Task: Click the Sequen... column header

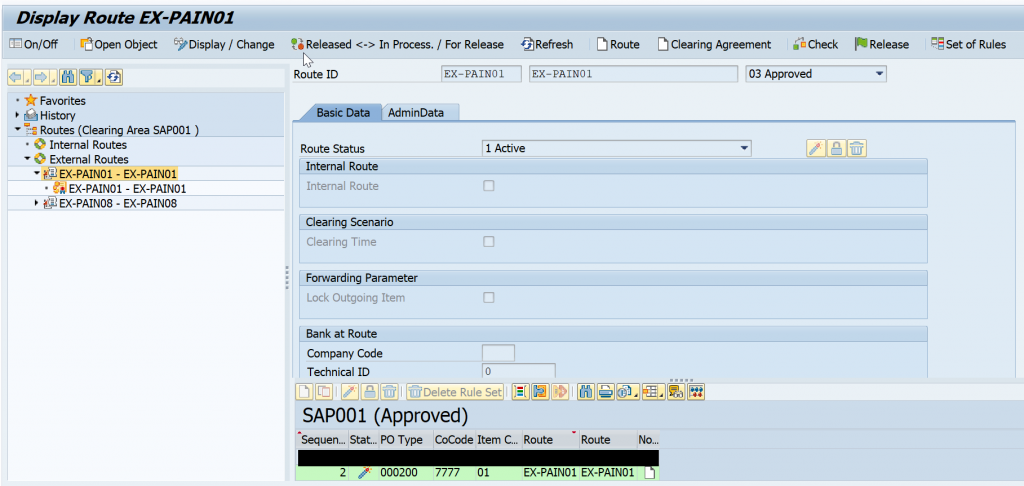Action: pos(322,440)
